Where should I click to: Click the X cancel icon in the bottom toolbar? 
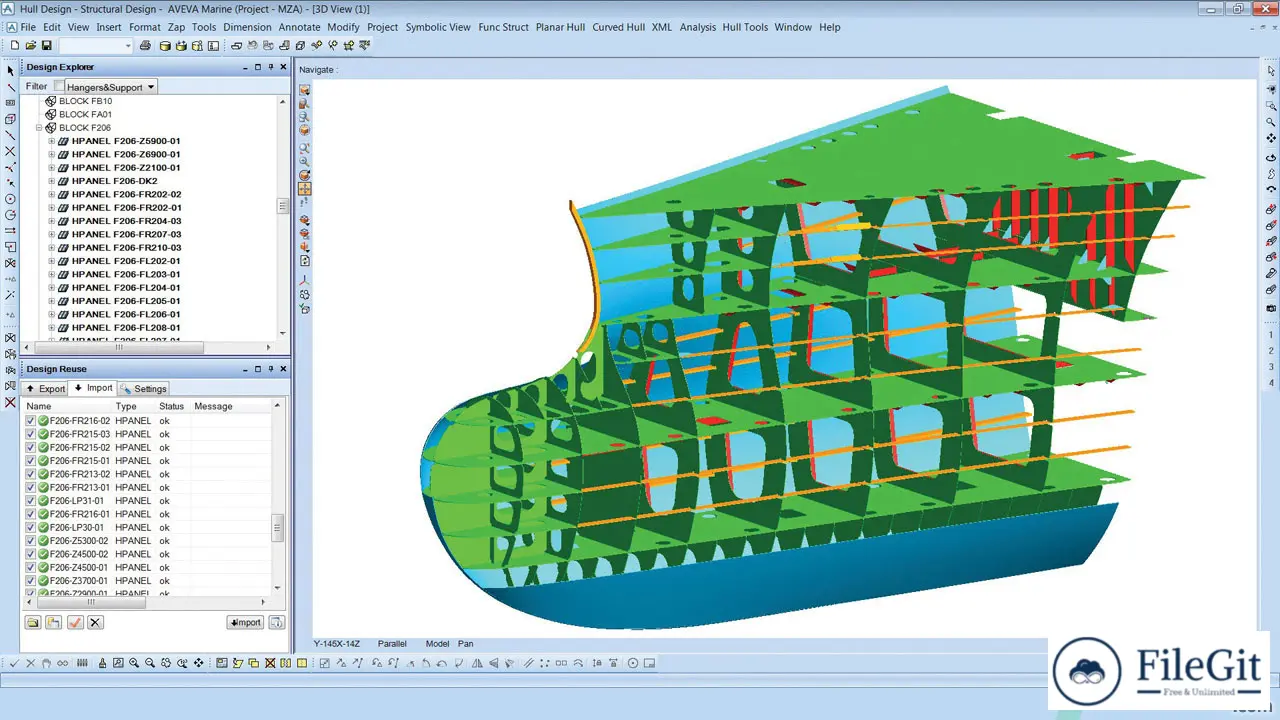[30, 663]
